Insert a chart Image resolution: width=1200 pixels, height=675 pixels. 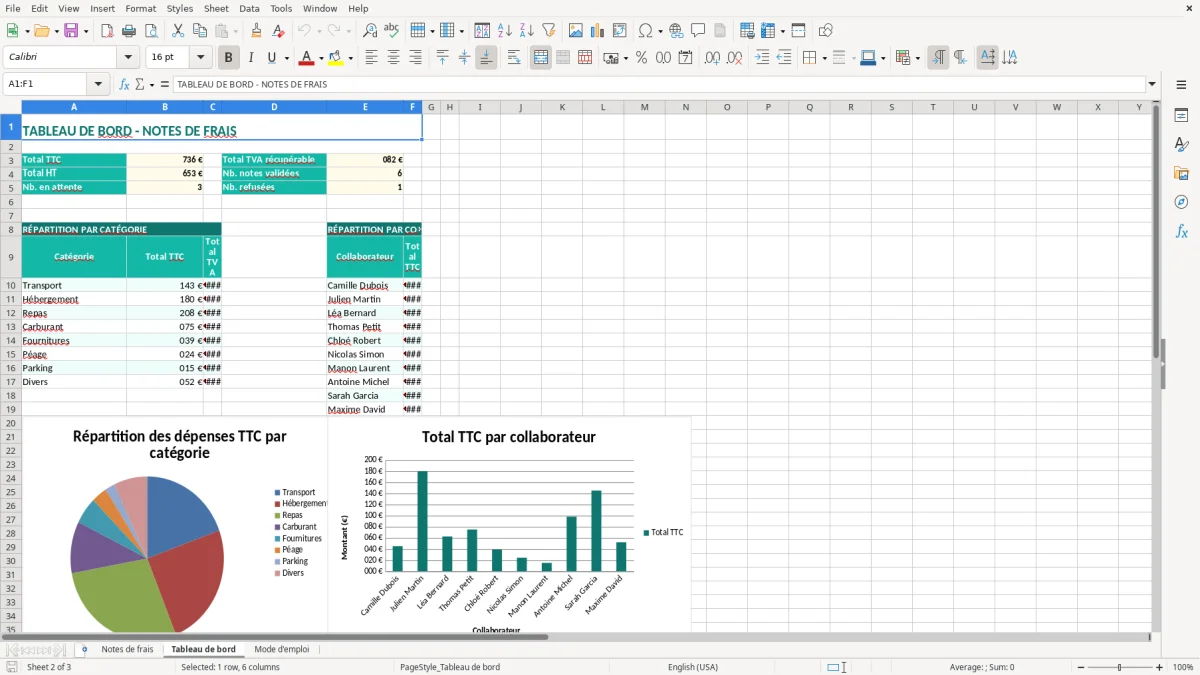click(x=598, y=31)
